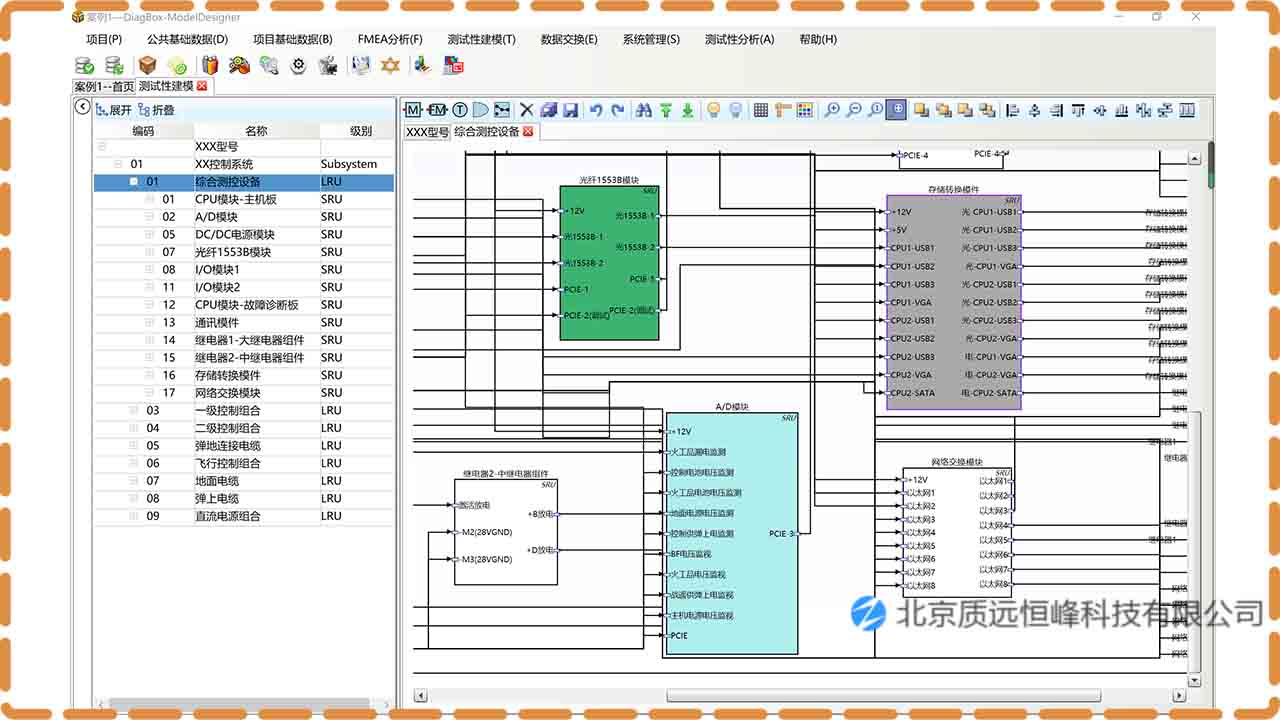Click the grid display icon
Screen dimensions: 1280x720
761,110
